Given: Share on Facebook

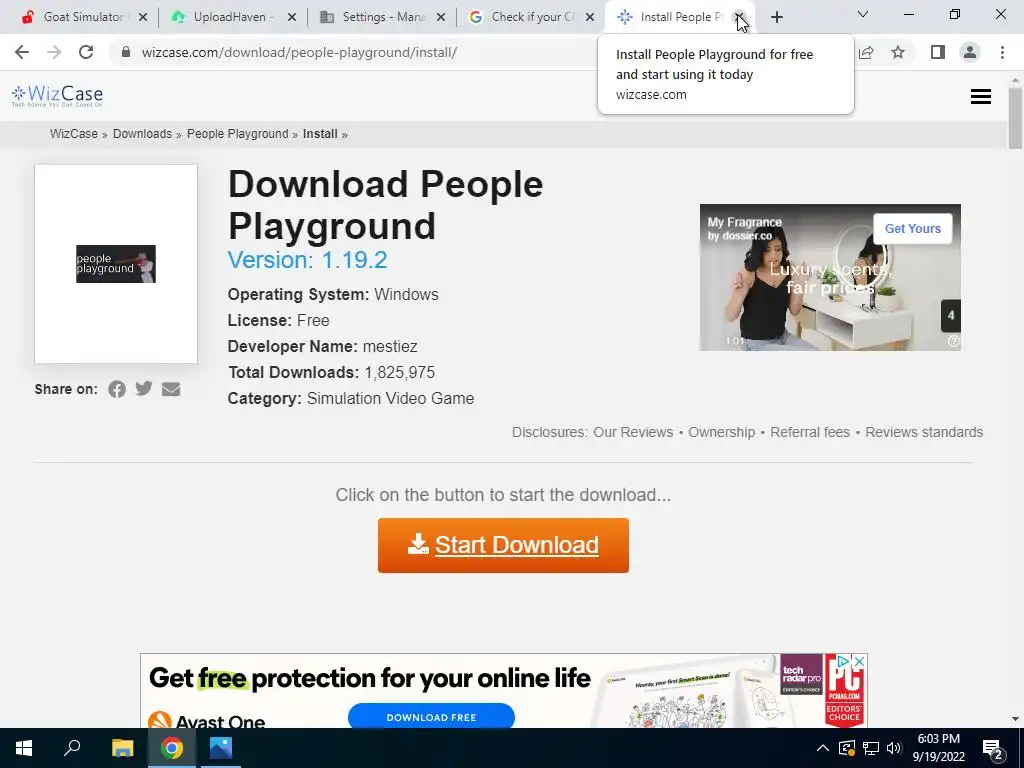Looking at the screenshot, I should click(117, 390).
